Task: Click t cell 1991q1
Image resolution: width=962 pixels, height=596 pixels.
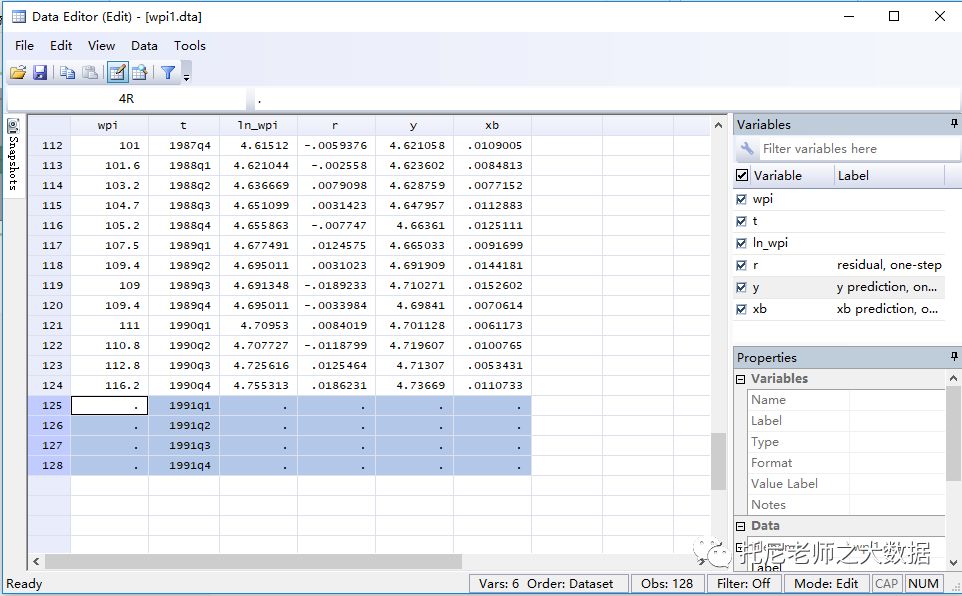Action: [183, 406]
